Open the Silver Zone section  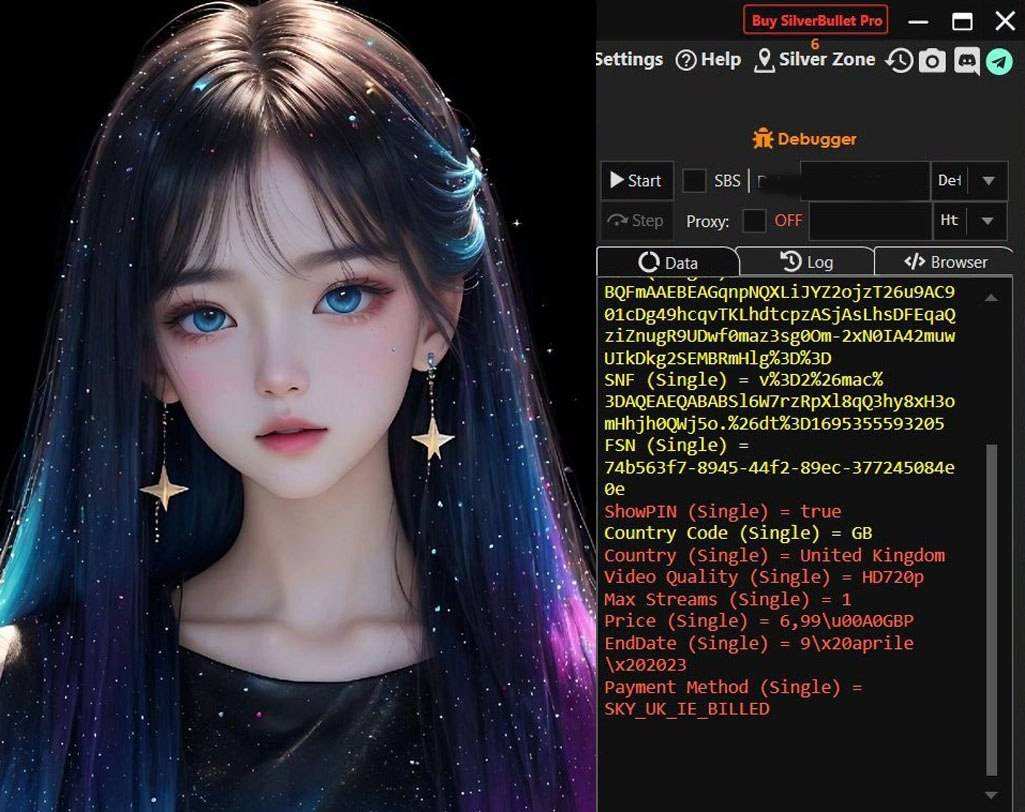pyautogui.click(x=815, y=60)
